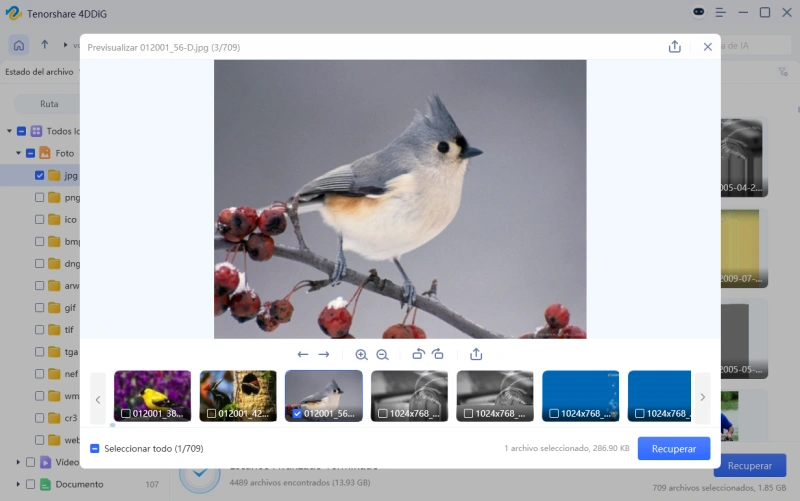The image size is (800, 501).
Task: Rotate the preview image left
Action: pos(418,354)
